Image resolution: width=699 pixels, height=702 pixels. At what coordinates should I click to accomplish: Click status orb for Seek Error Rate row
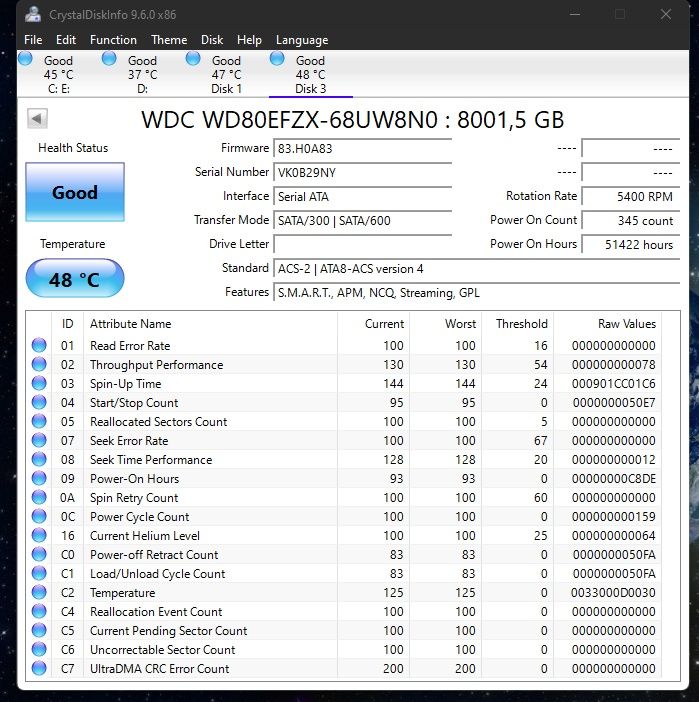click(39, 441)
